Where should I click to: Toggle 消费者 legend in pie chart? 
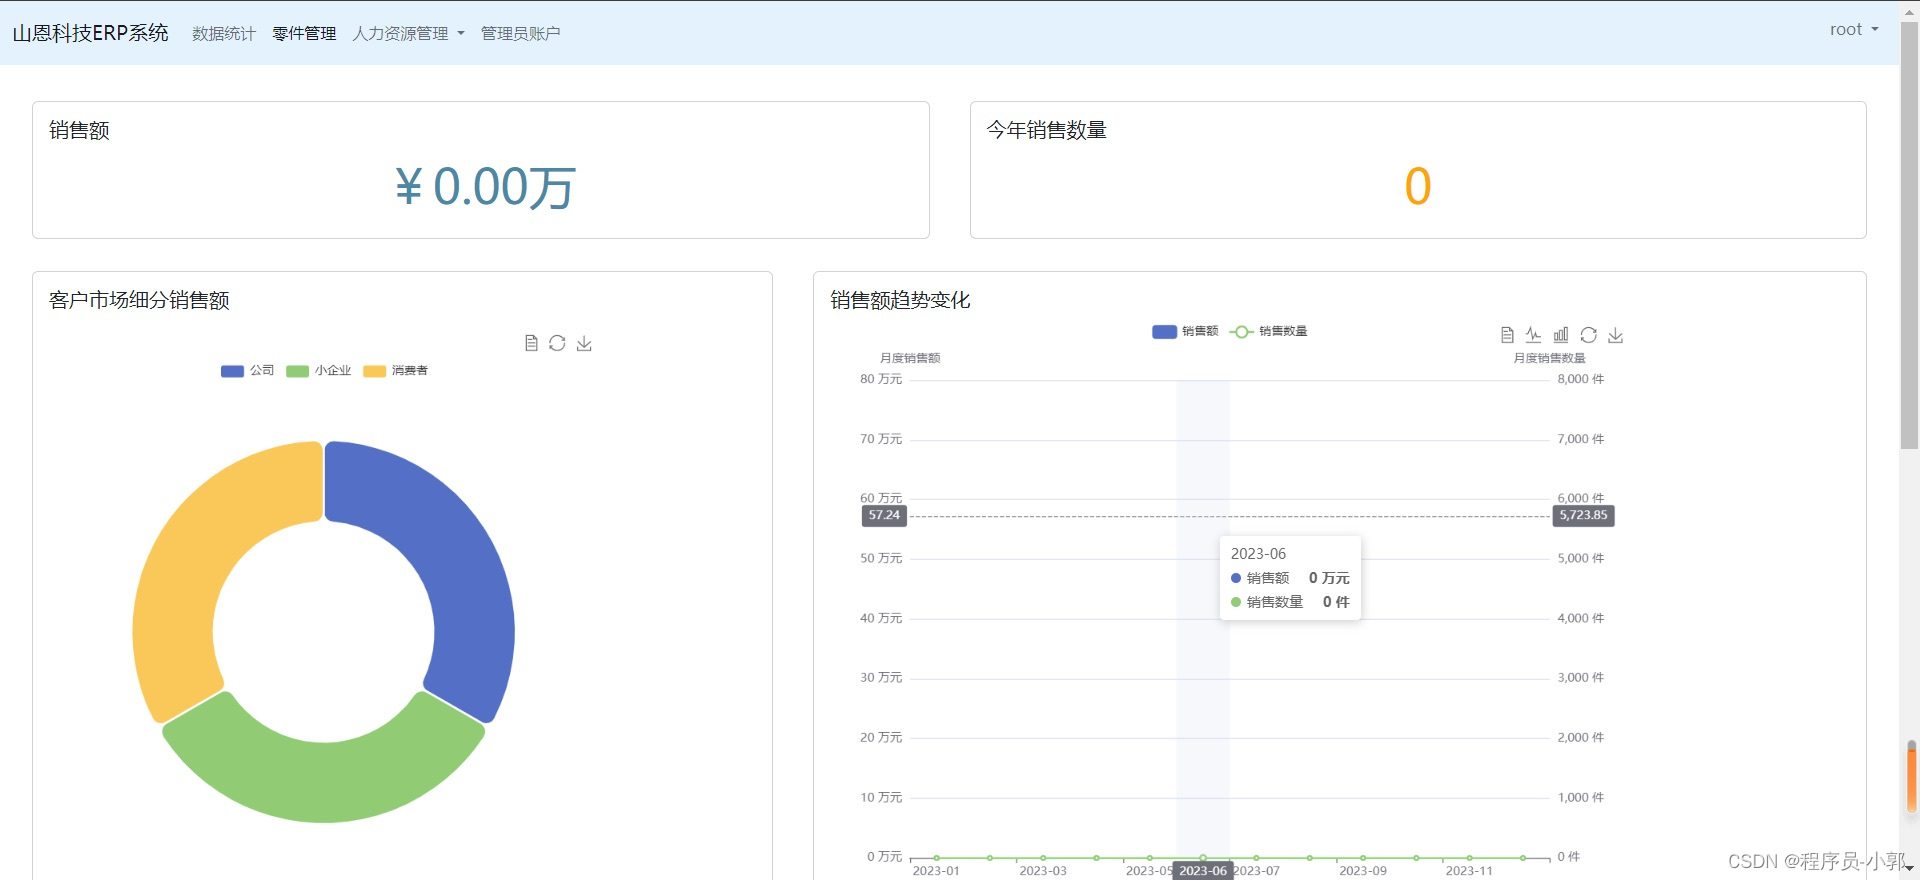[395, 371]
